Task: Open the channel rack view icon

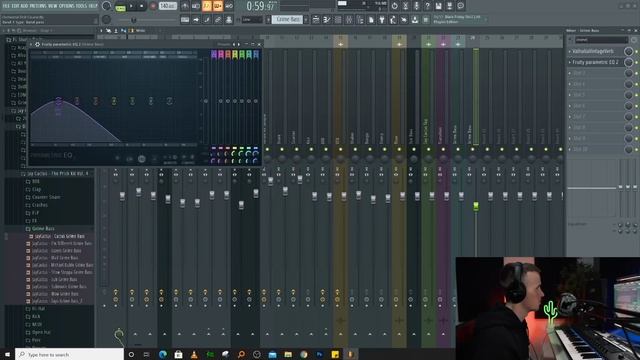Action: coord(338,20)
